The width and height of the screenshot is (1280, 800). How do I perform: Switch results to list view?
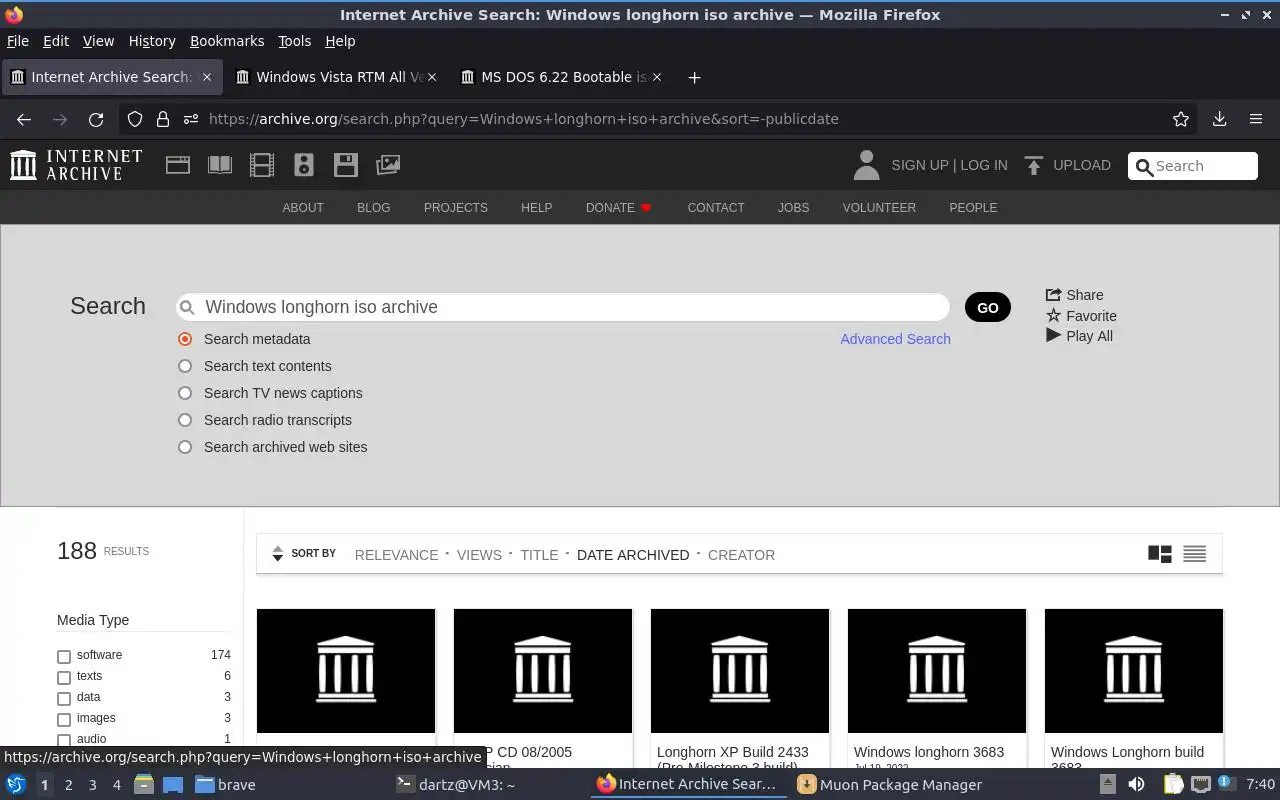[x=1195, y=554]
